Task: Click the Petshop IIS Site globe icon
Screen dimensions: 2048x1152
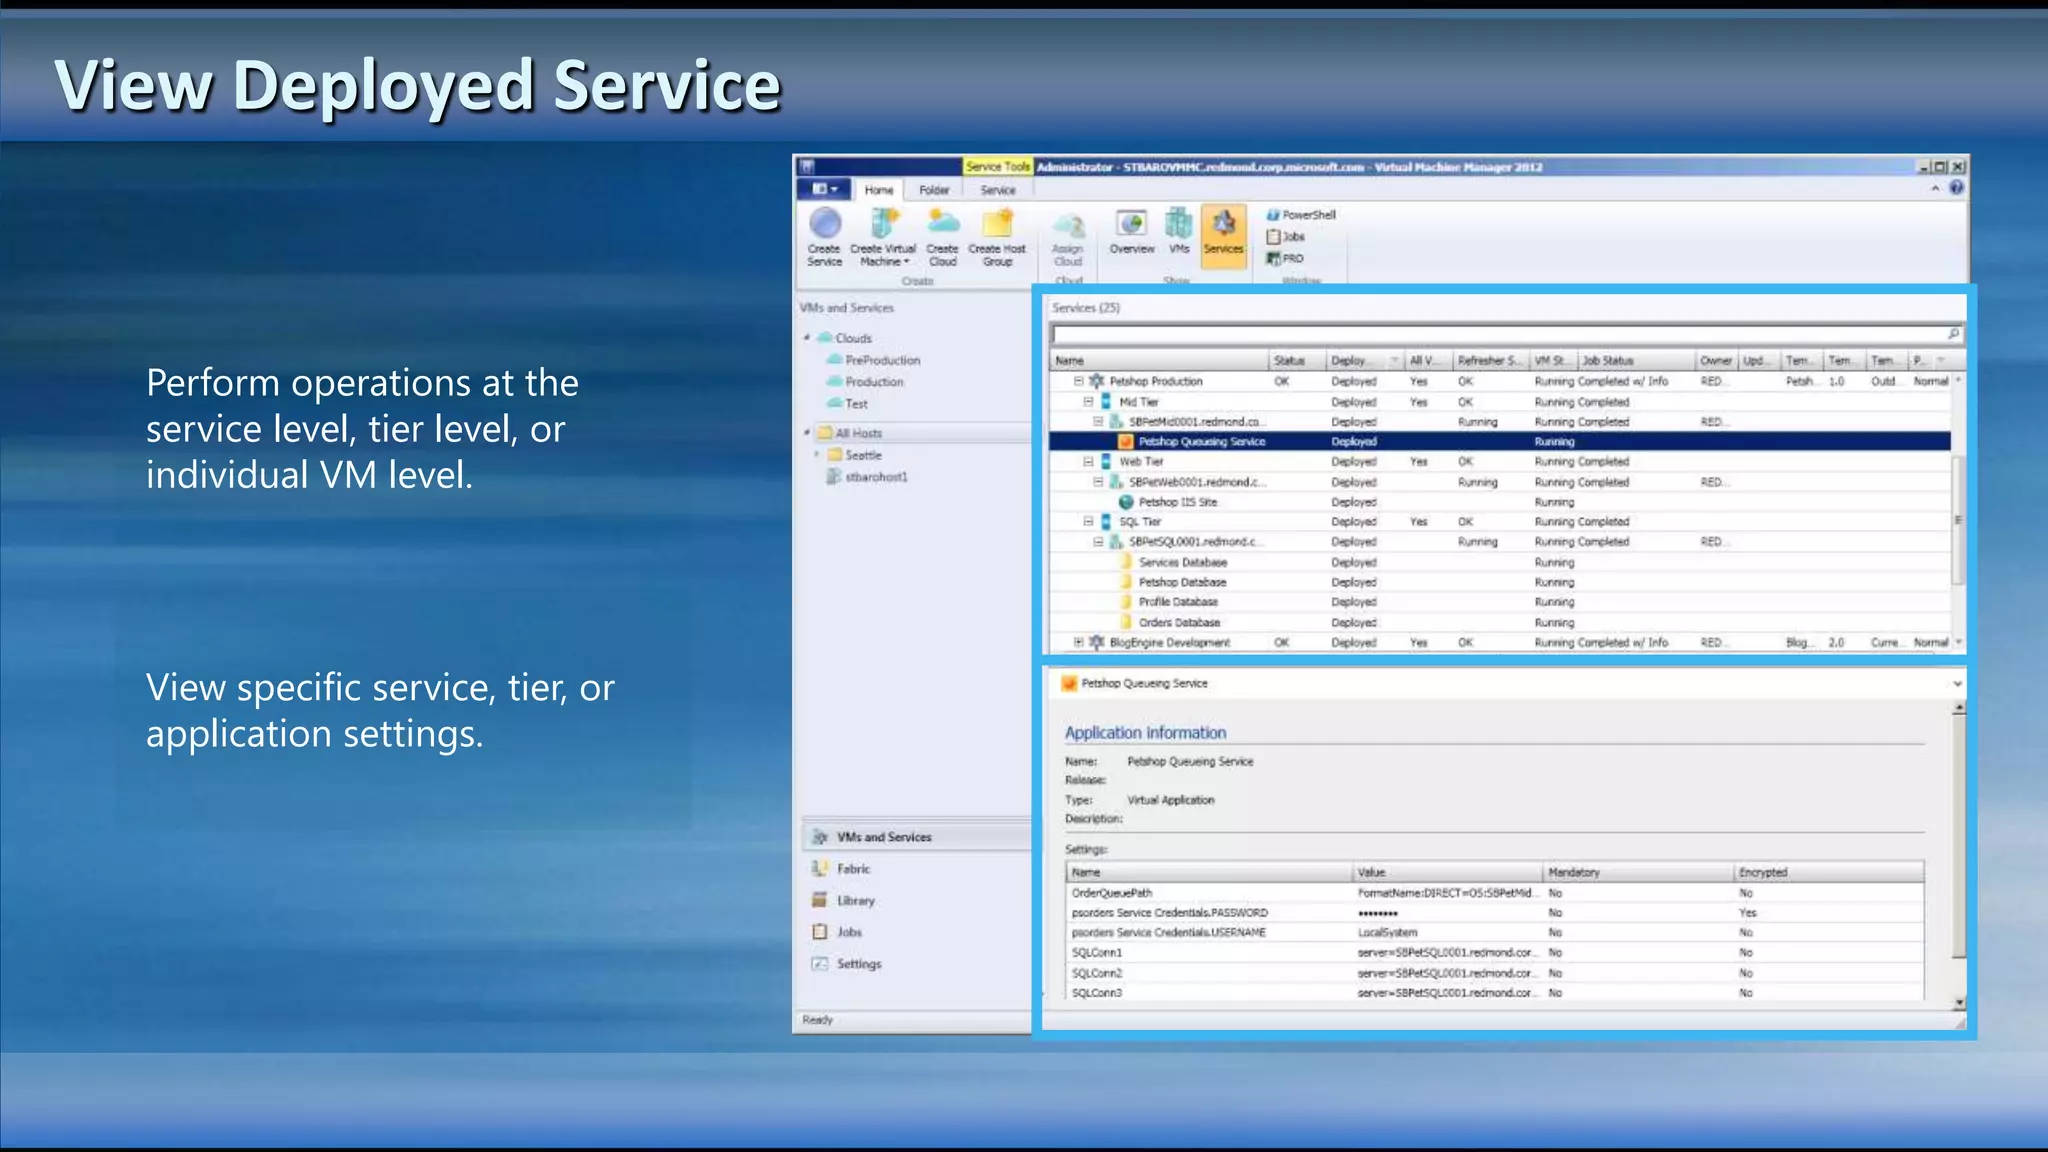Action: pyautogui.click(x=1126, y=502)
